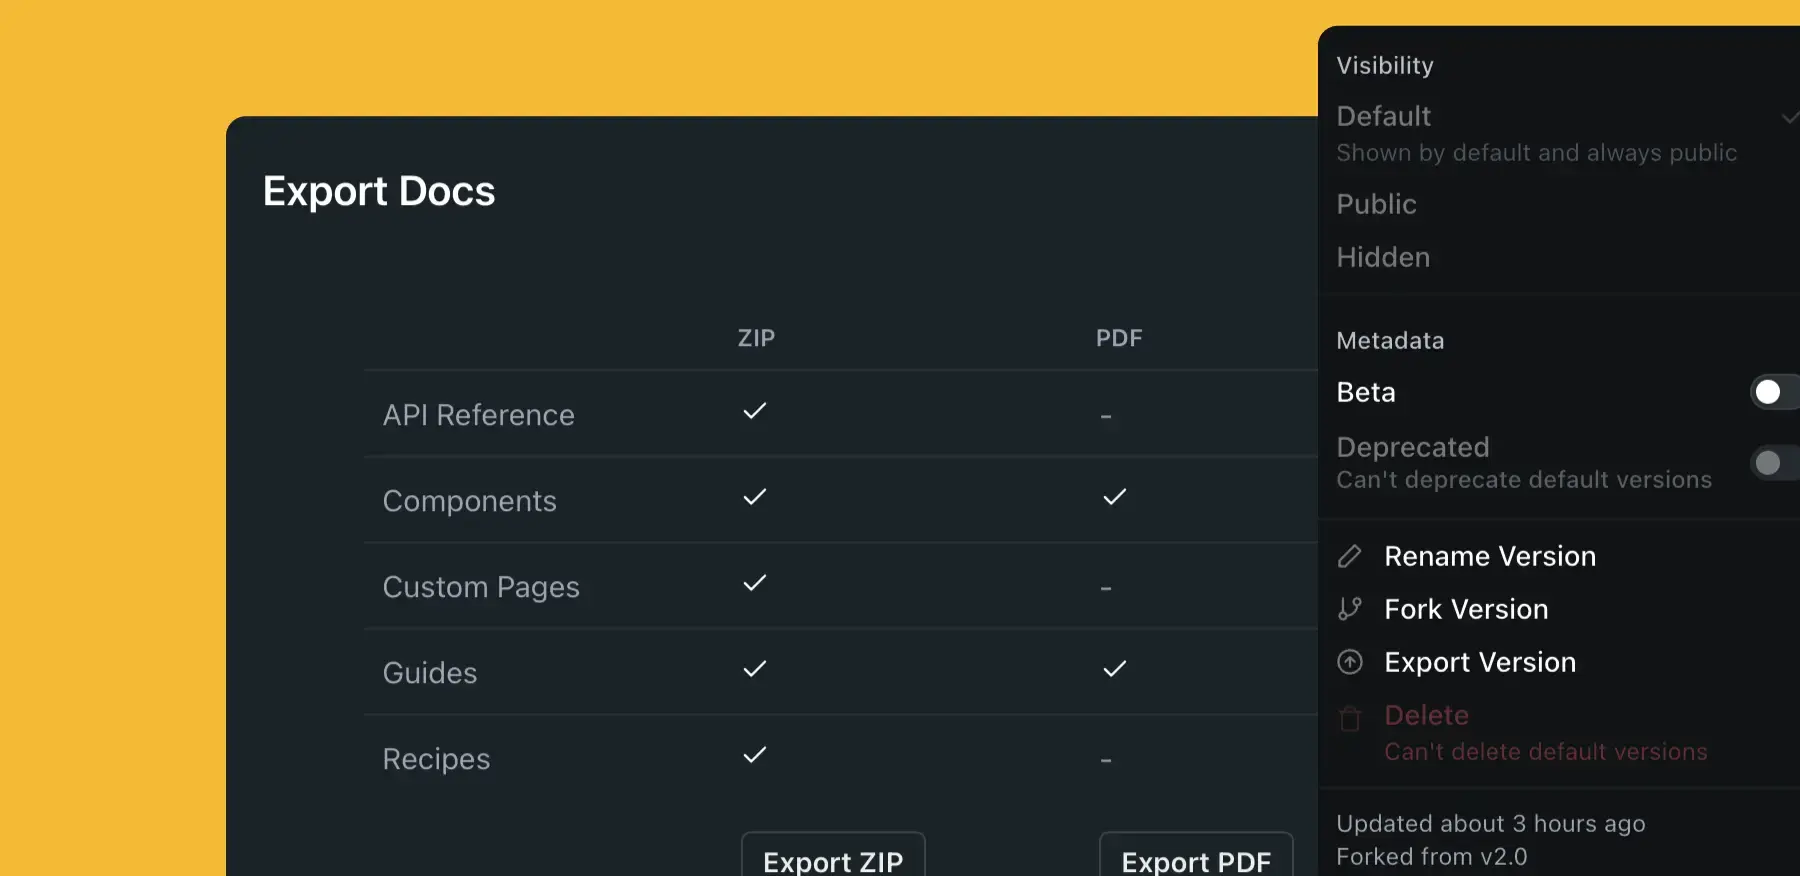
Task: Click the PDF checkmark for Components
Action: [1113, 496]
